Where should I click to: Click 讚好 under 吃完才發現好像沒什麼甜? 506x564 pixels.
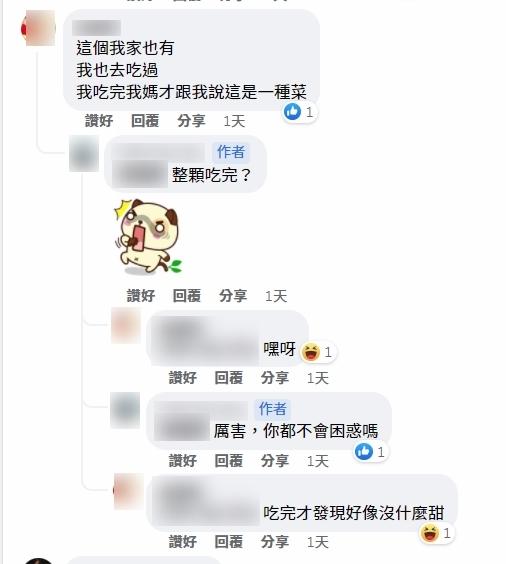point(183,542)
